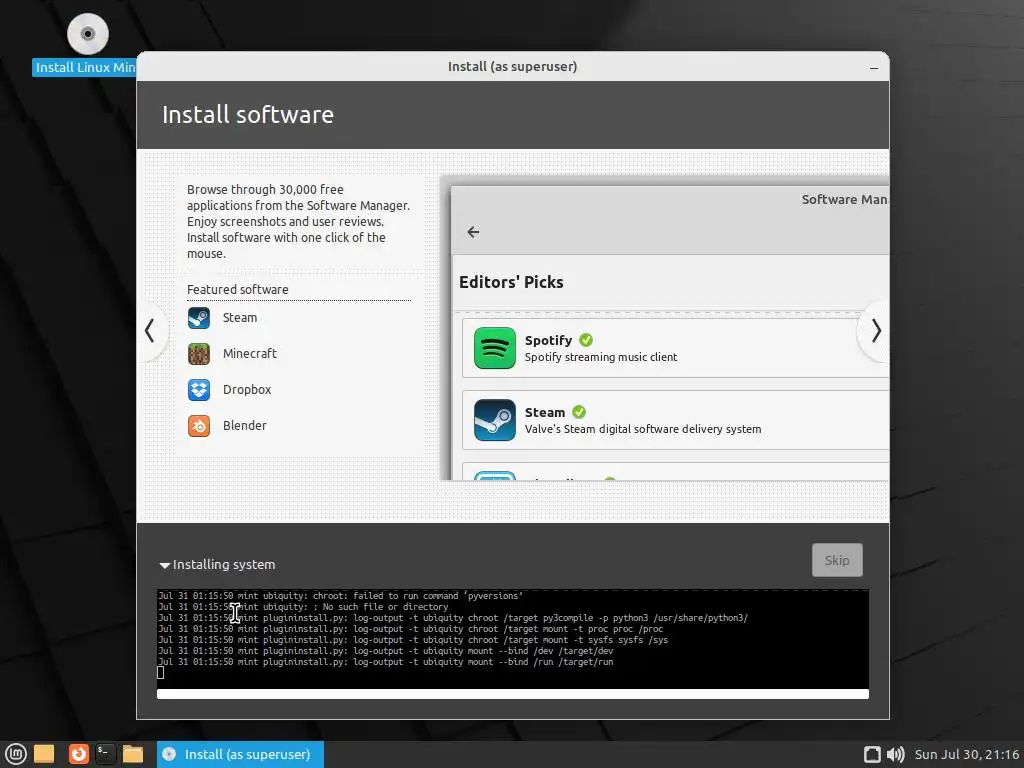This screenshot has width=1024, height=768.
Task: Click the log line 'mount -t sysfs sysfs /sys'
Action: pos(413,640)
